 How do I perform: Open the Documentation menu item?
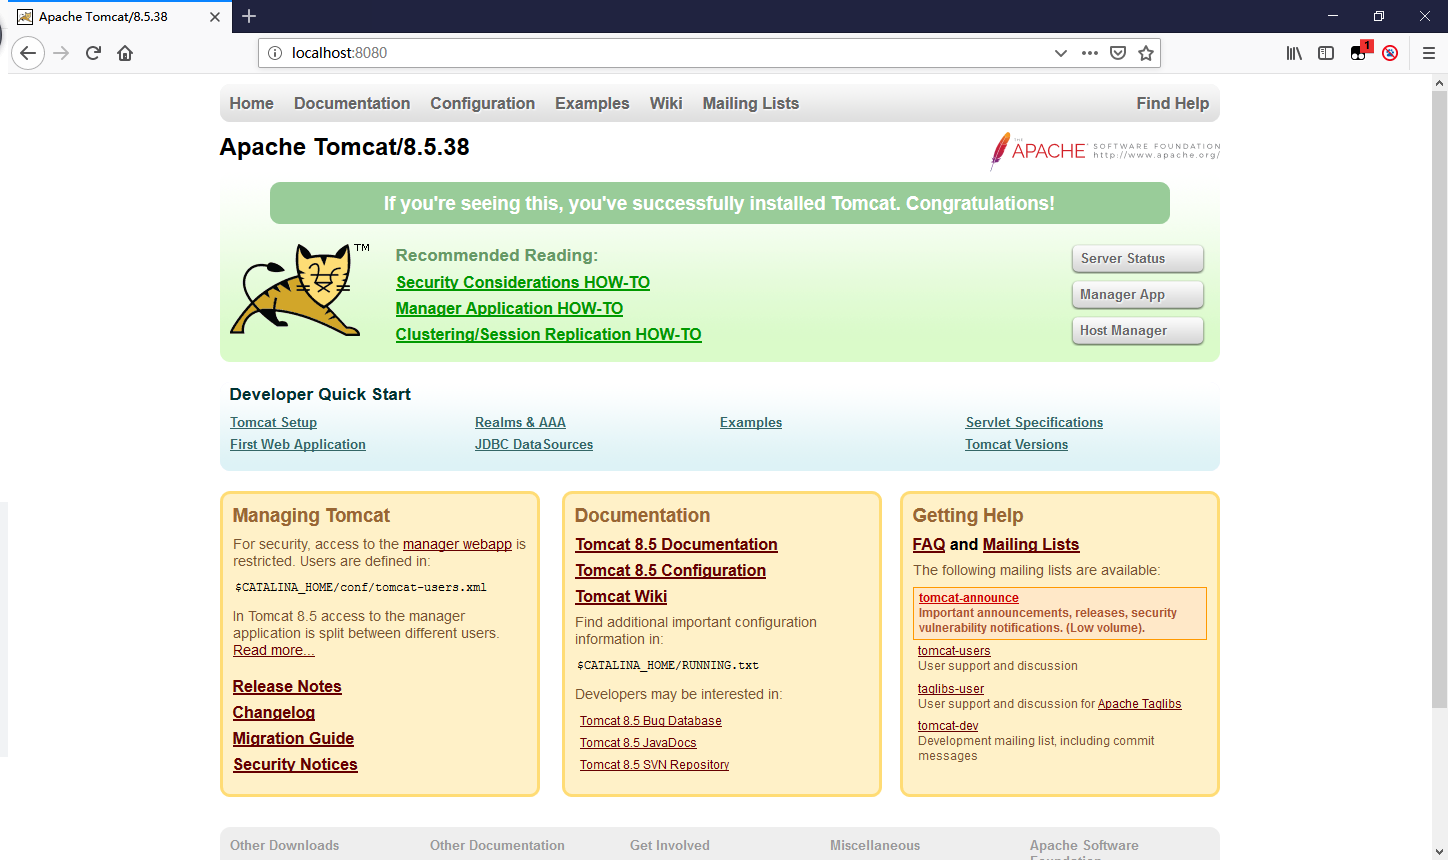click(x=352, y=103)
